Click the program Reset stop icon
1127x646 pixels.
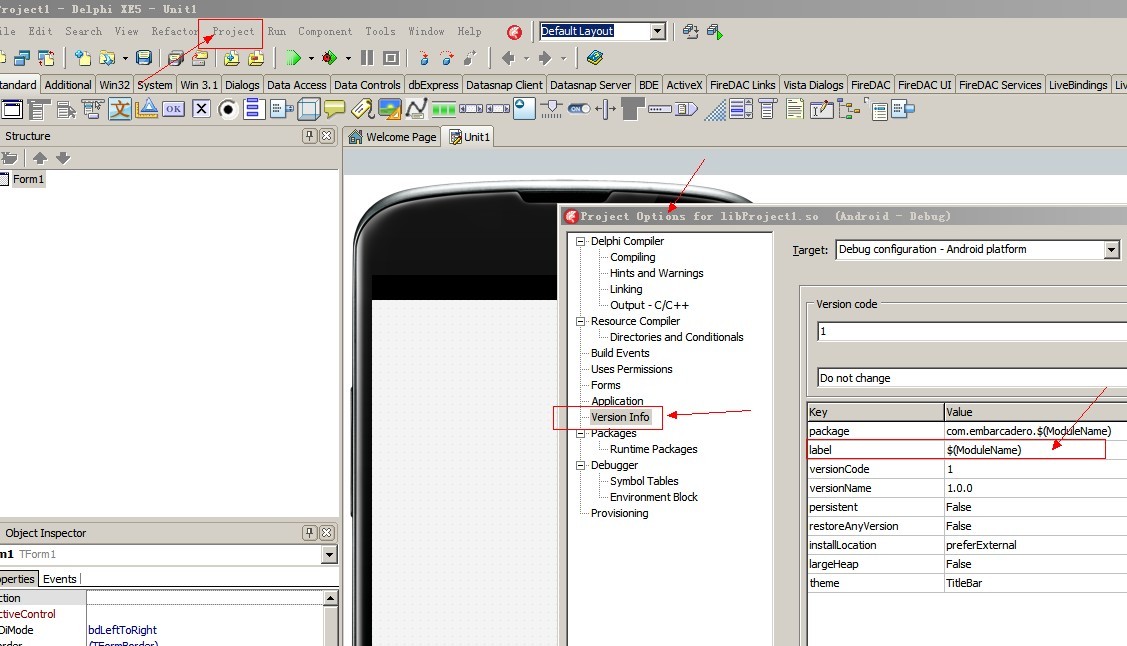point(391,57)
